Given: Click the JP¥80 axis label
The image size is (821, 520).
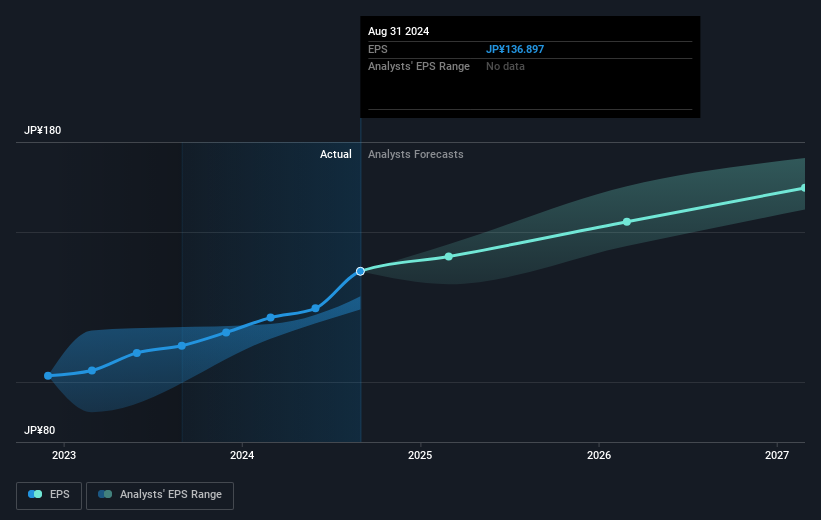Looking at the screenshot, I should (39, 430).
